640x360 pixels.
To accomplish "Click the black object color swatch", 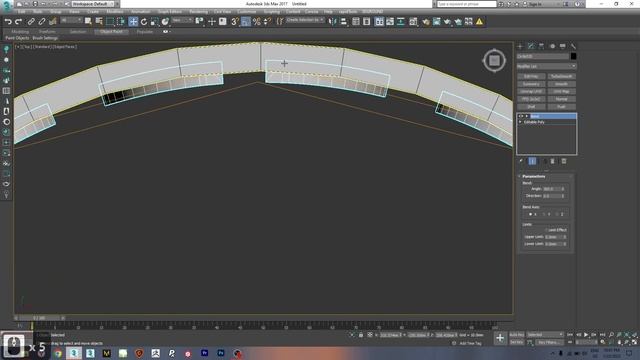I will (573, 56).
